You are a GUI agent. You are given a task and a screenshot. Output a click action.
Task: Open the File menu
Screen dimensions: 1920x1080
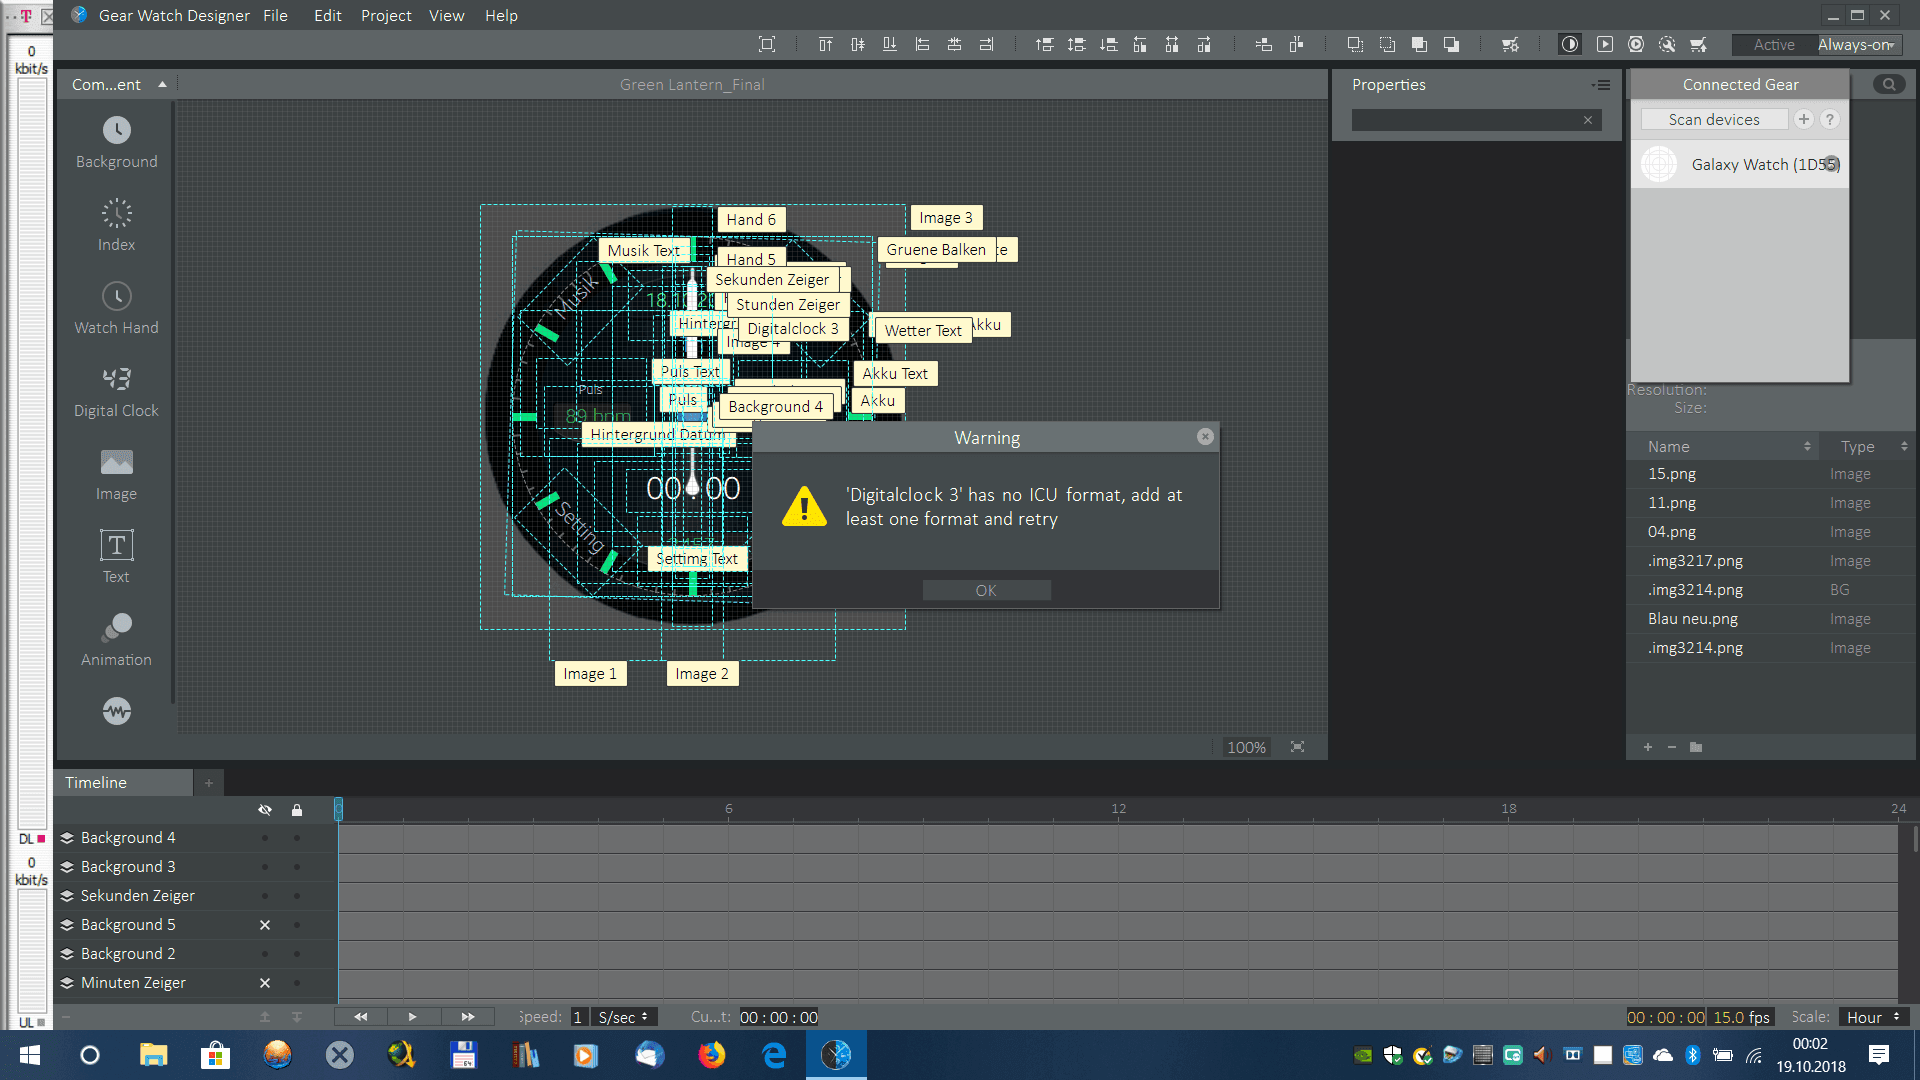click(x=275, y=15)
